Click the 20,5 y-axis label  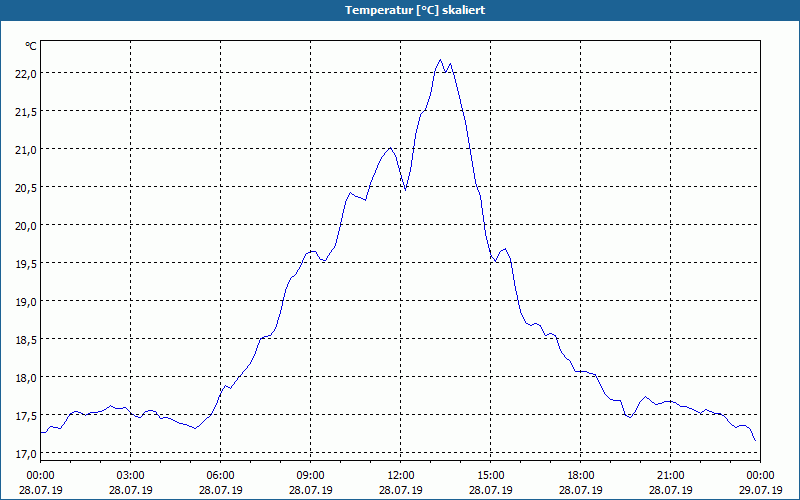[26, 188]
